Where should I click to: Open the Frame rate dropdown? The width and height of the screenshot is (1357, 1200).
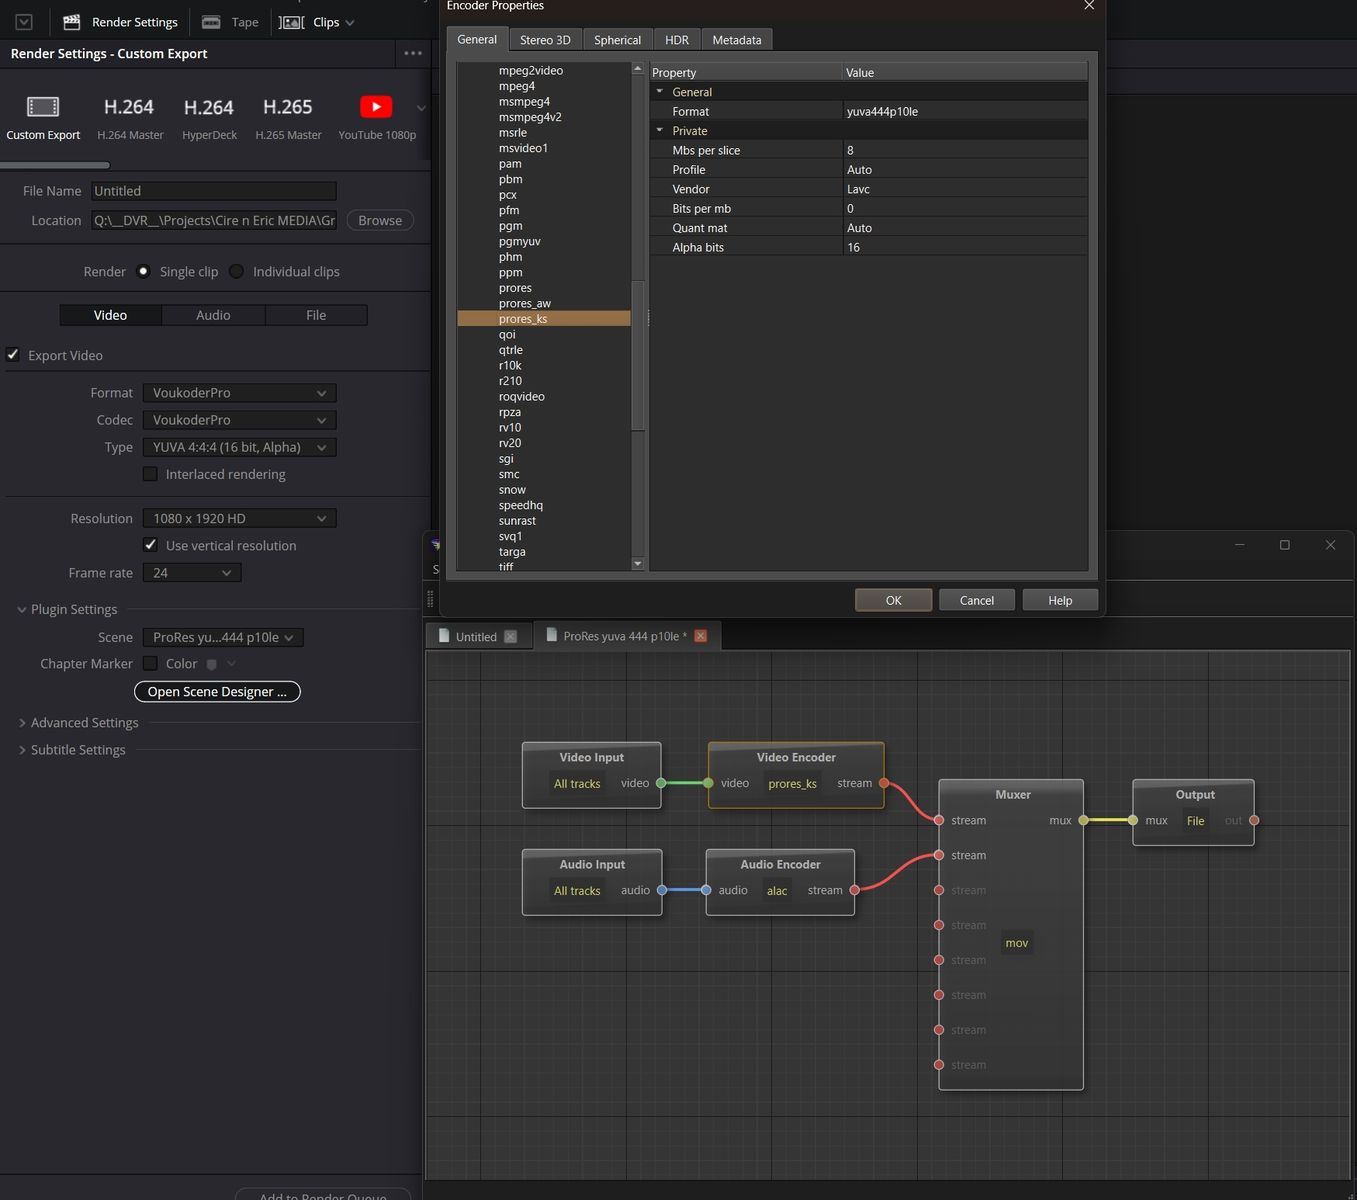(191, 573)
